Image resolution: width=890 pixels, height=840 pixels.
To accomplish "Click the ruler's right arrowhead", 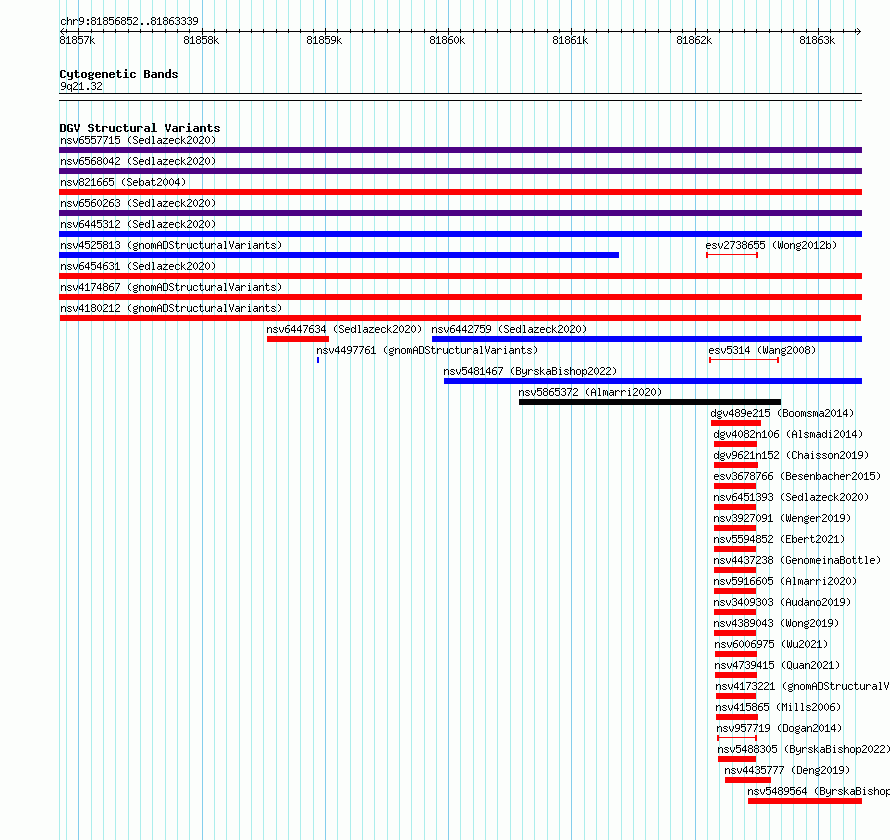I will click(859, 32).
